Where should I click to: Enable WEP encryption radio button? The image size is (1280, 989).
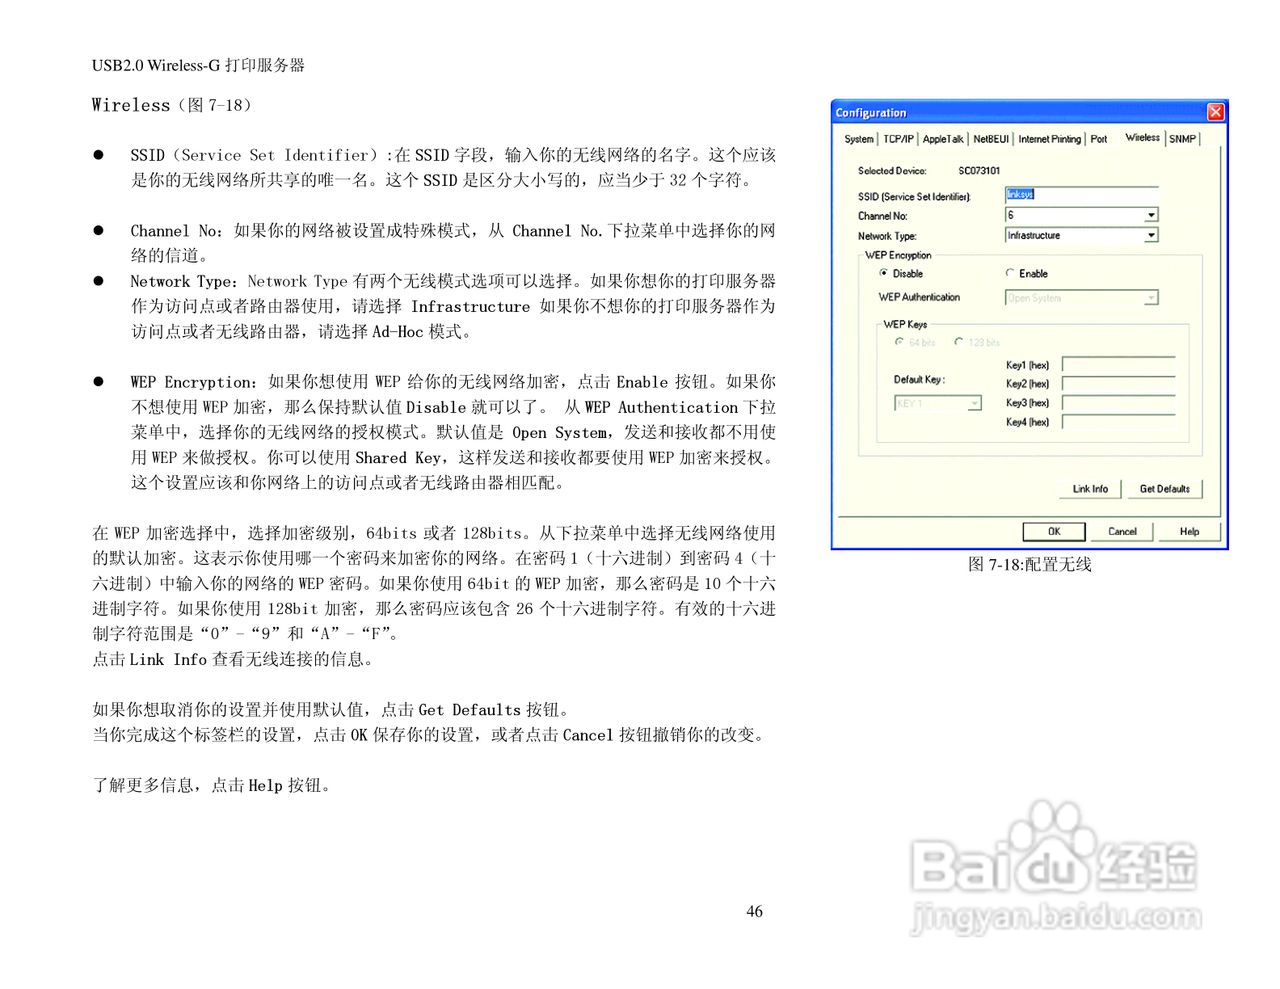[x=1010, y=273]
